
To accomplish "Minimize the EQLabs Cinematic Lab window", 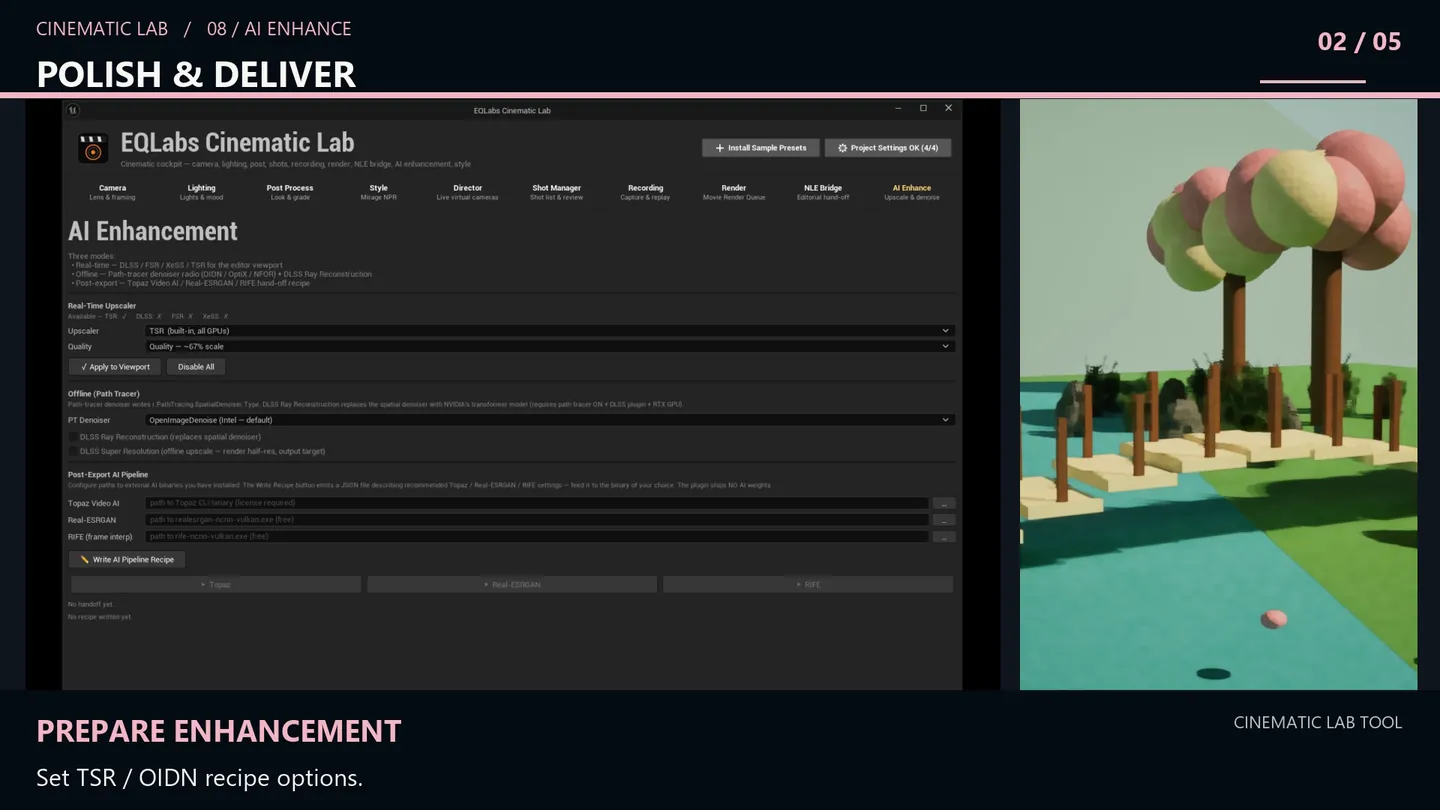I will pos(899,108).
